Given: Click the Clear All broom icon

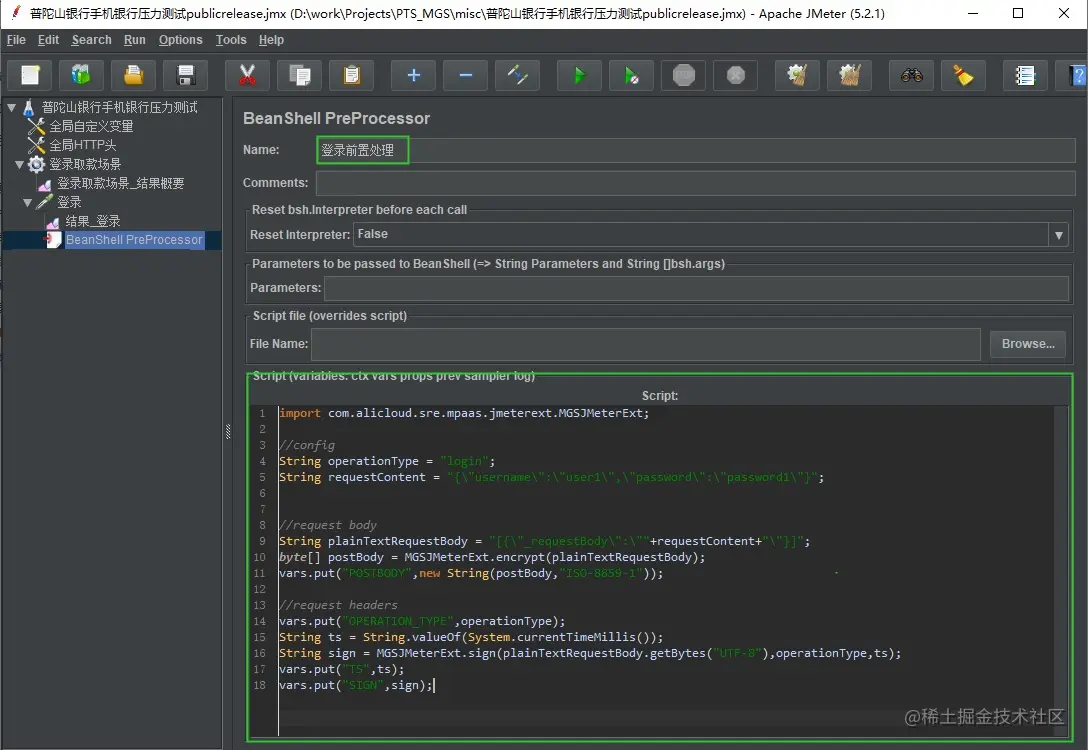Looking at the screenshot, I should (x=849, y=75).
